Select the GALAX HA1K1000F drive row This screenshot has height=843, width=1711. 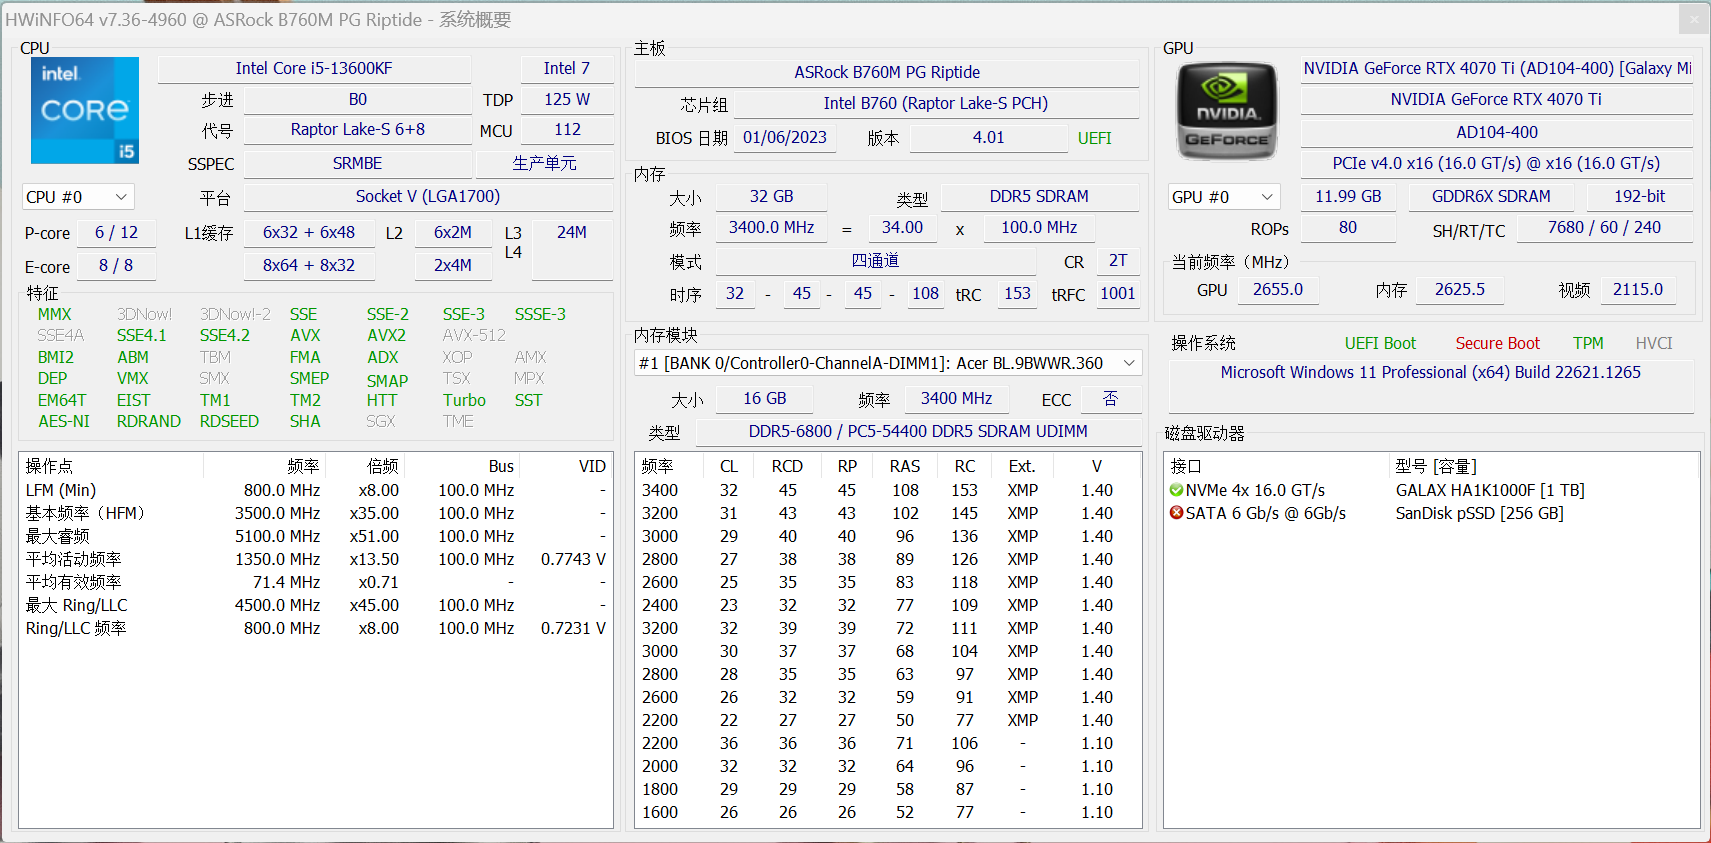click(1431, 490)
